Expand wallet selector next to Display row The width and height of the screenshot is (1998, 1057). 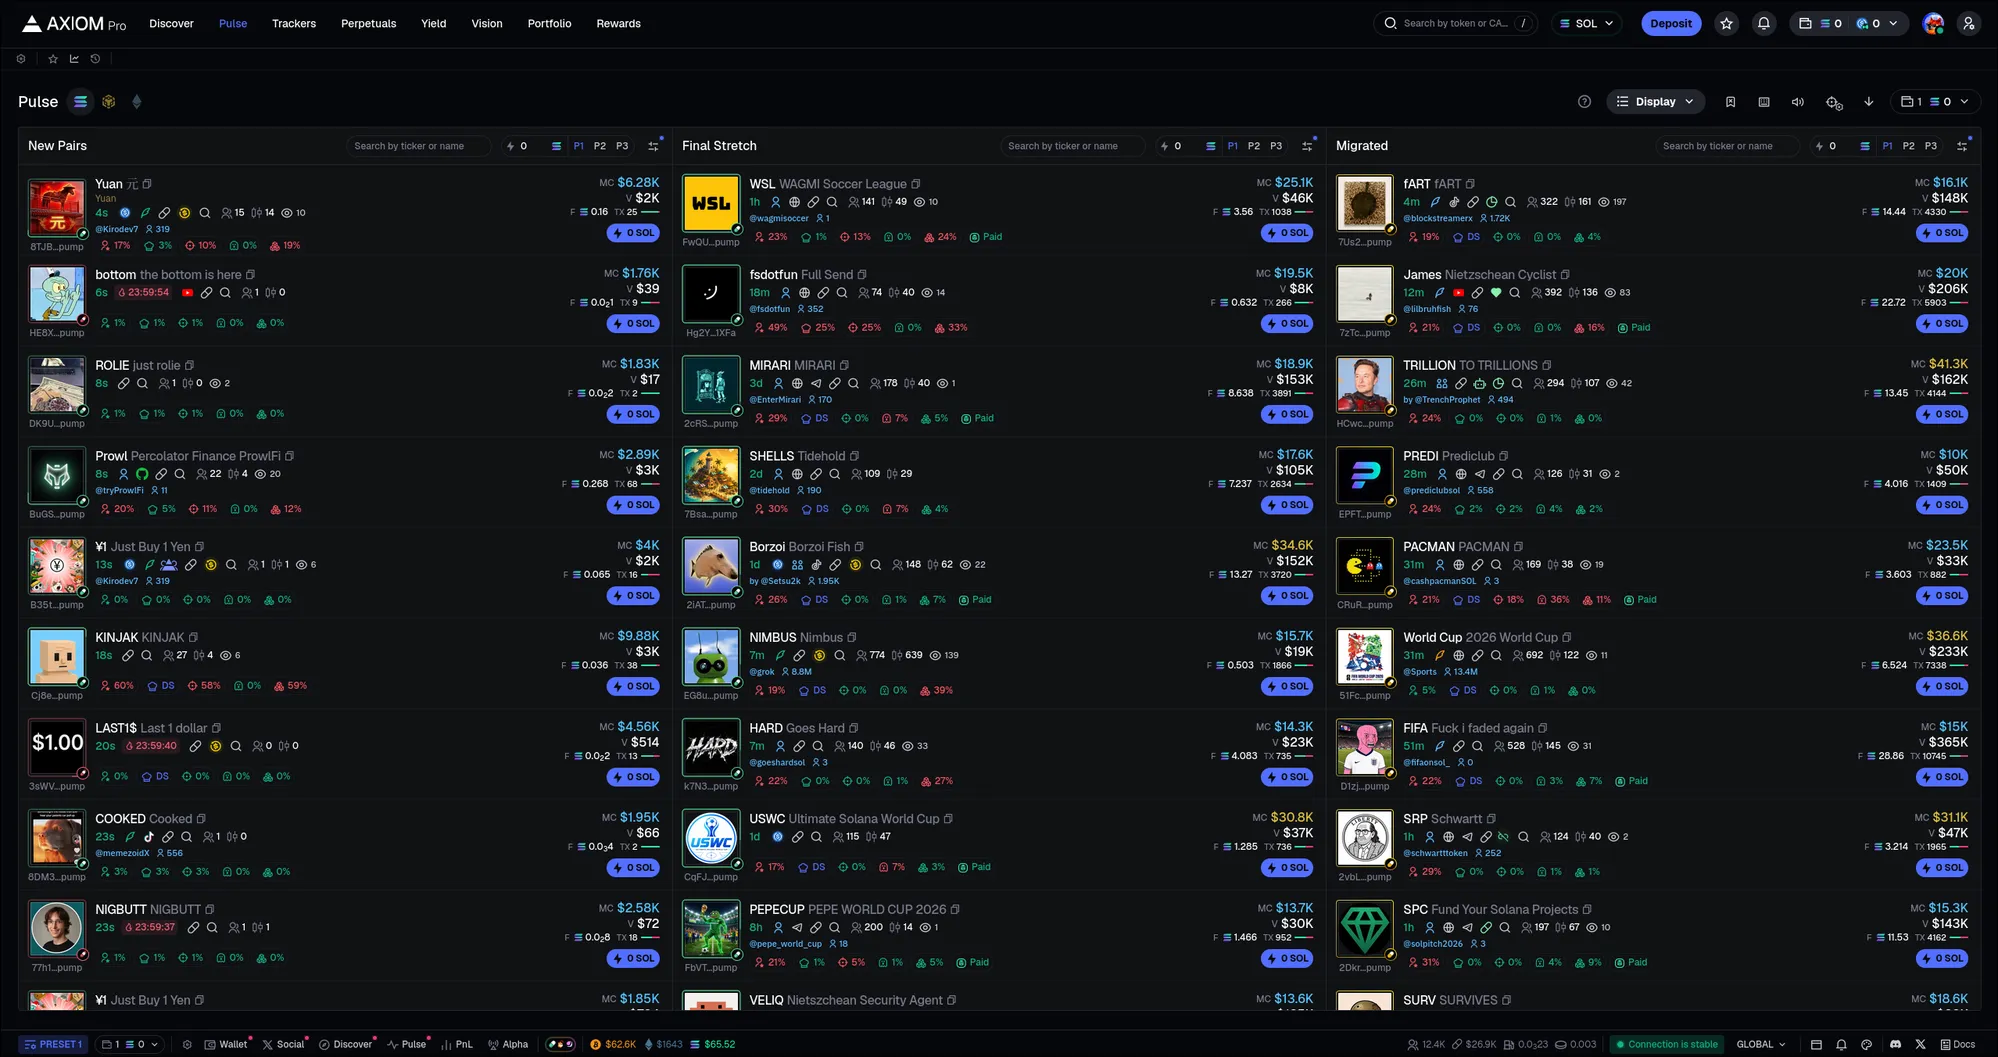click(x=1935, y=102)
